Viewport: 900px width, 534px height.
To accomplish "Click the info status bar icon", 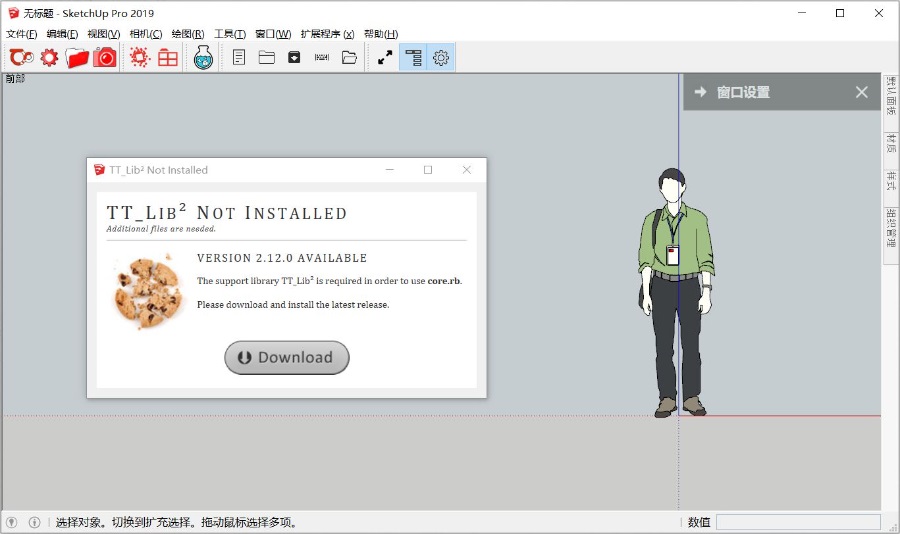I will (34, 523).
